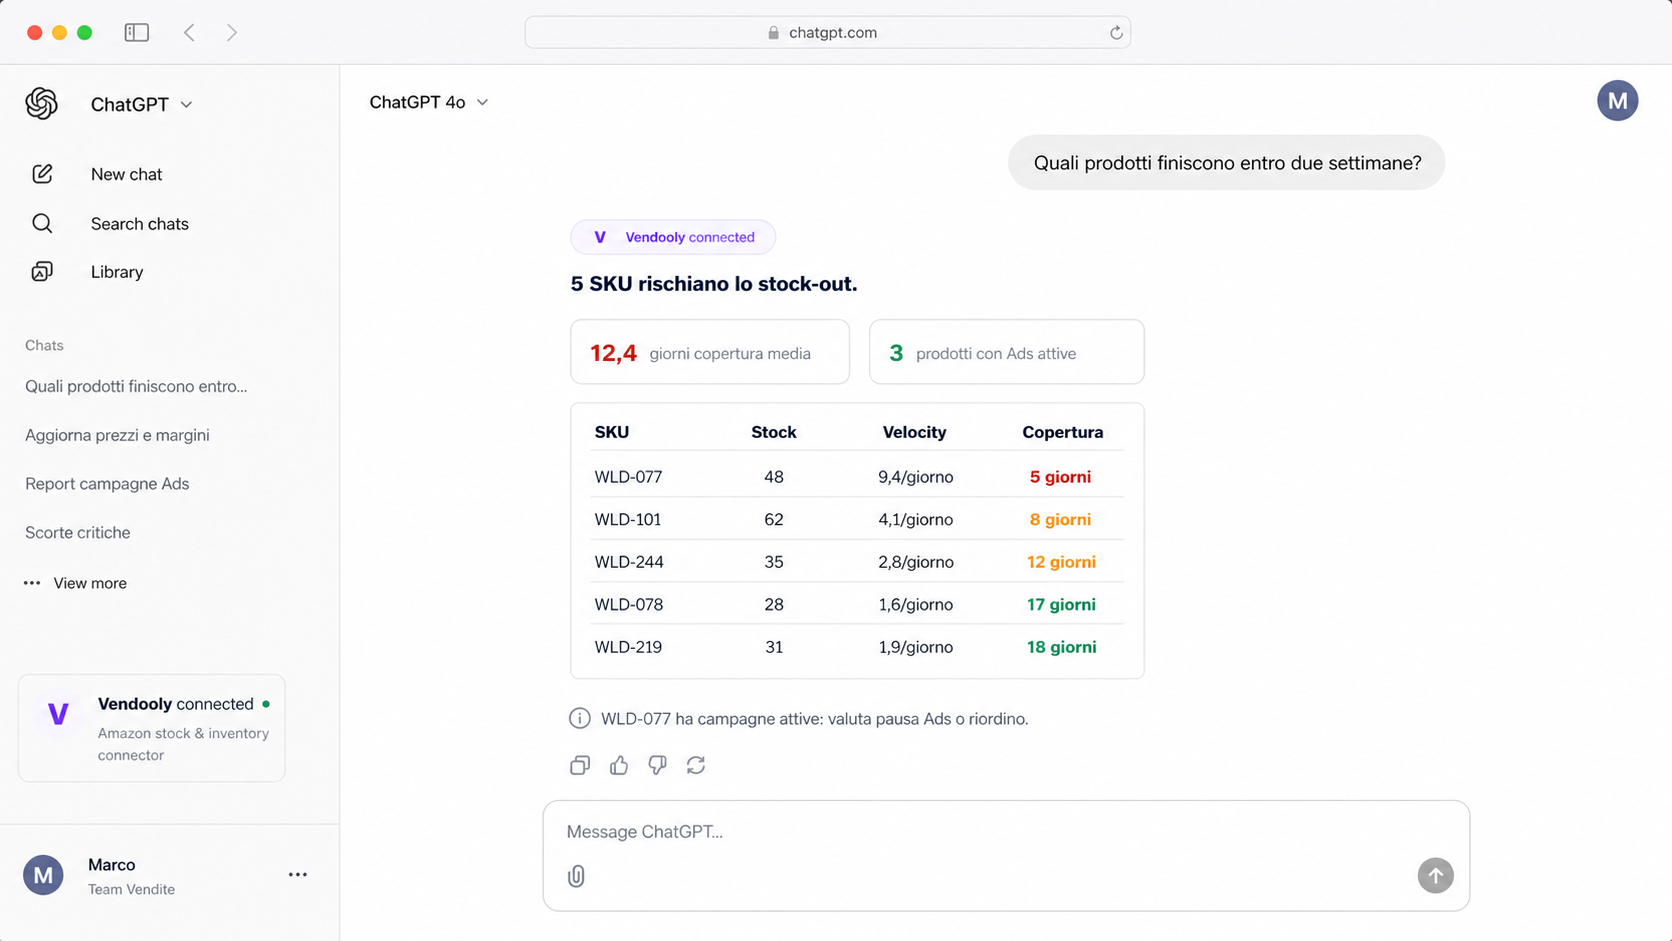Click the SKU column header

coord(612,432)
